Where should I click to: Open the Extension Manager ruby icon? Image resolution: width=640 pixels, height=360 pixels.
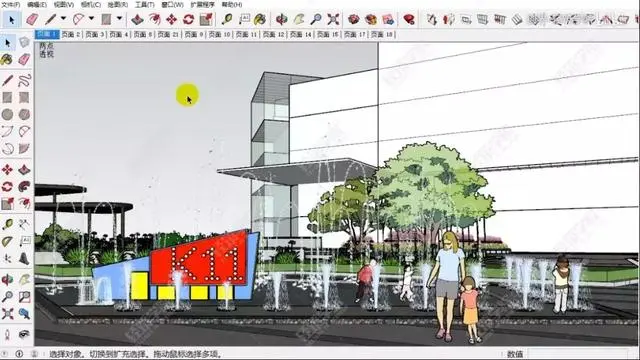[409, 19]
